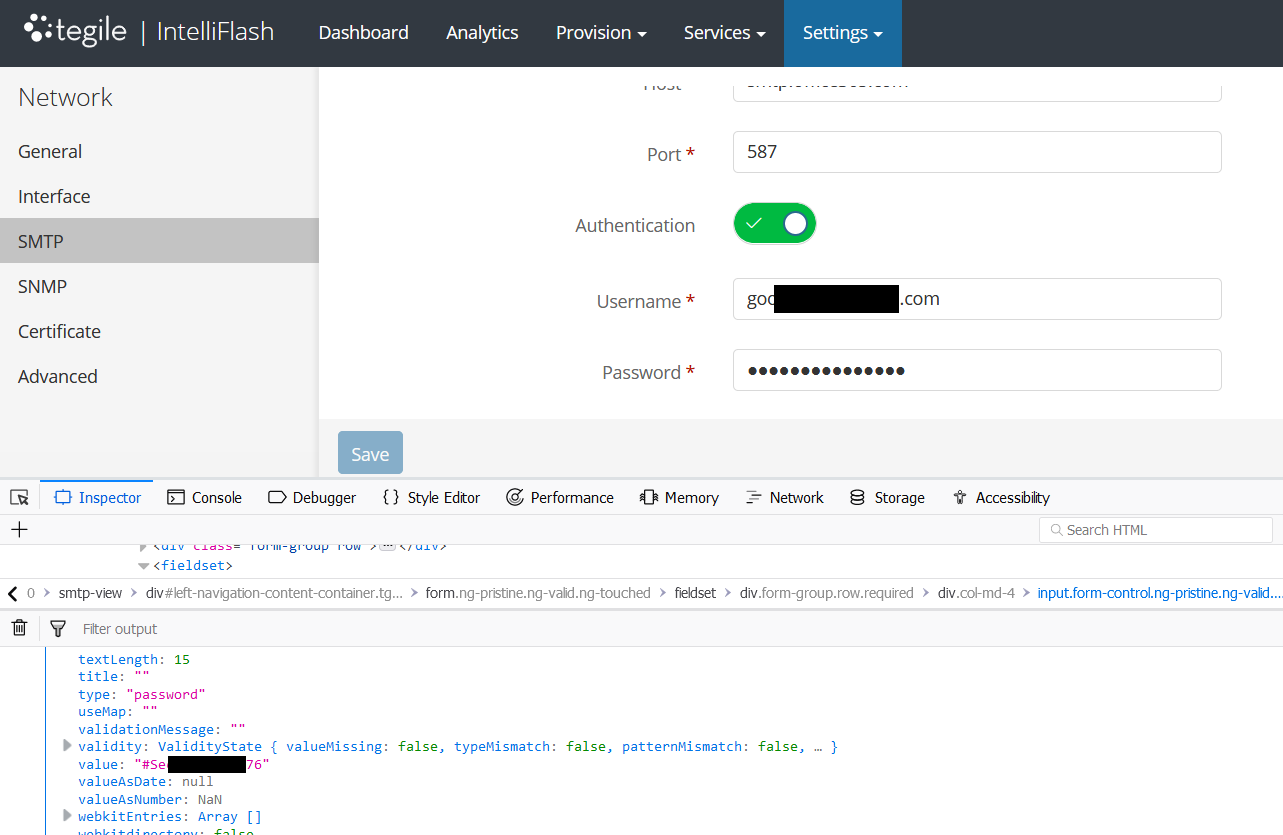The width and height of the screenshot is (1283, 835).
Task: Activate the element picker icon
Action: click(x=19, y=497)
